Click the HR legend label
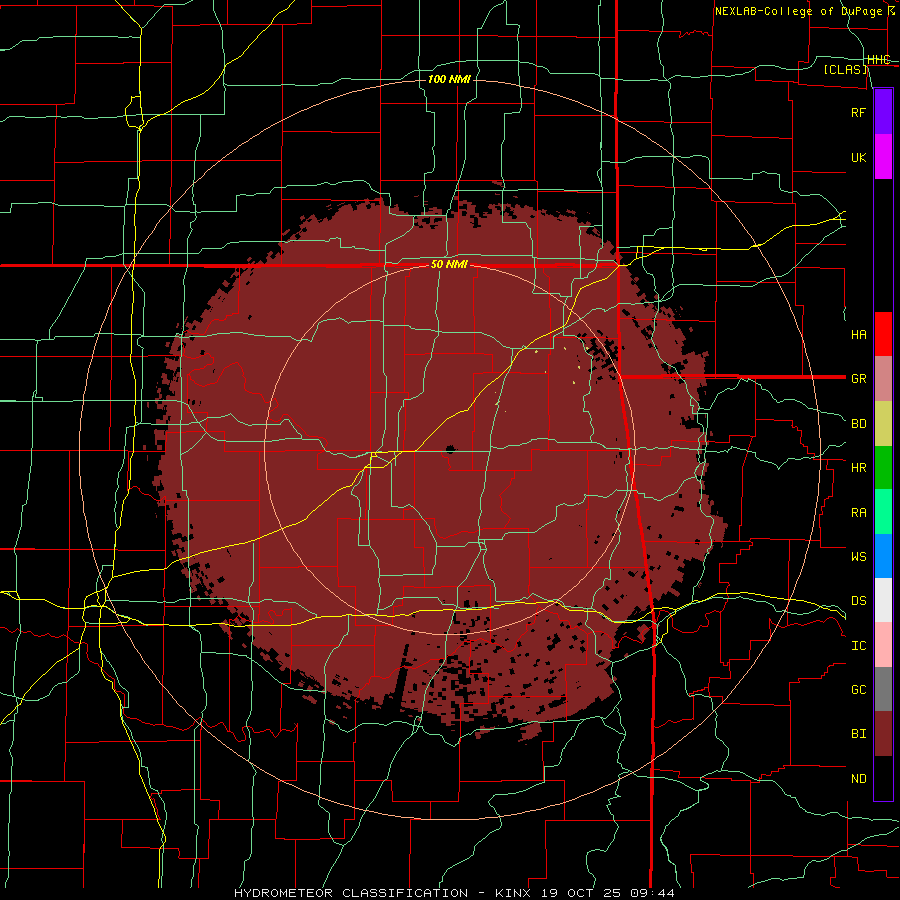This screenshot has width=900, height=900. [x=858, y=468]
